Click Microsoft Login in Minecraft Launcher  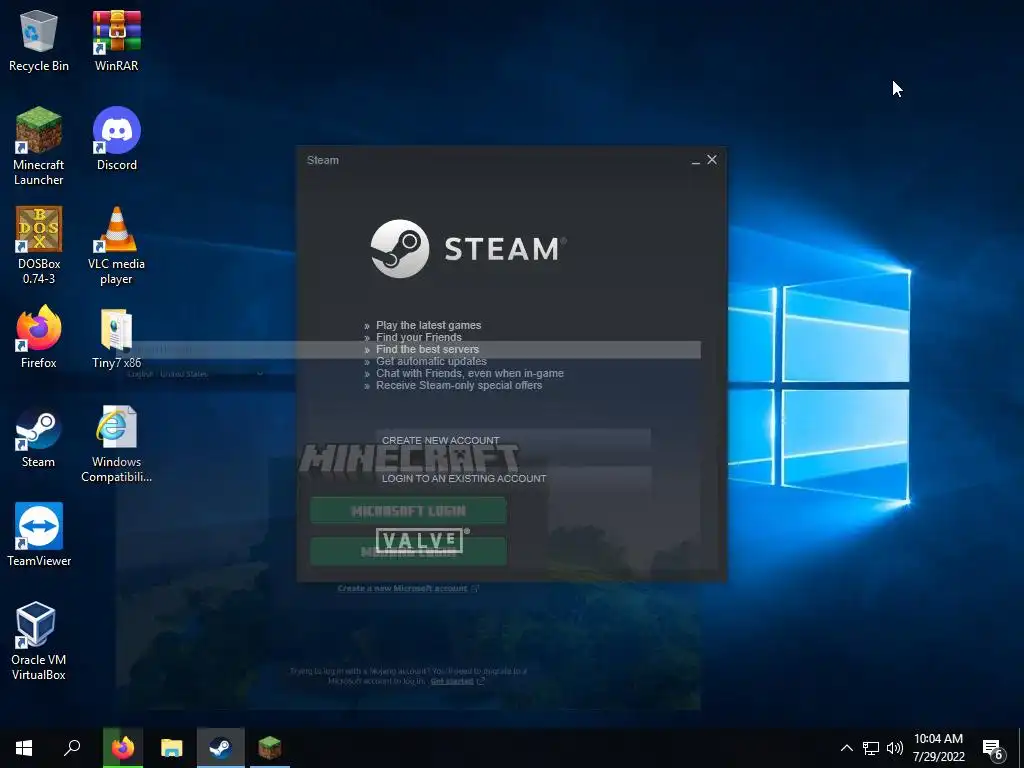pyautogui.click(x=408, y=511)
